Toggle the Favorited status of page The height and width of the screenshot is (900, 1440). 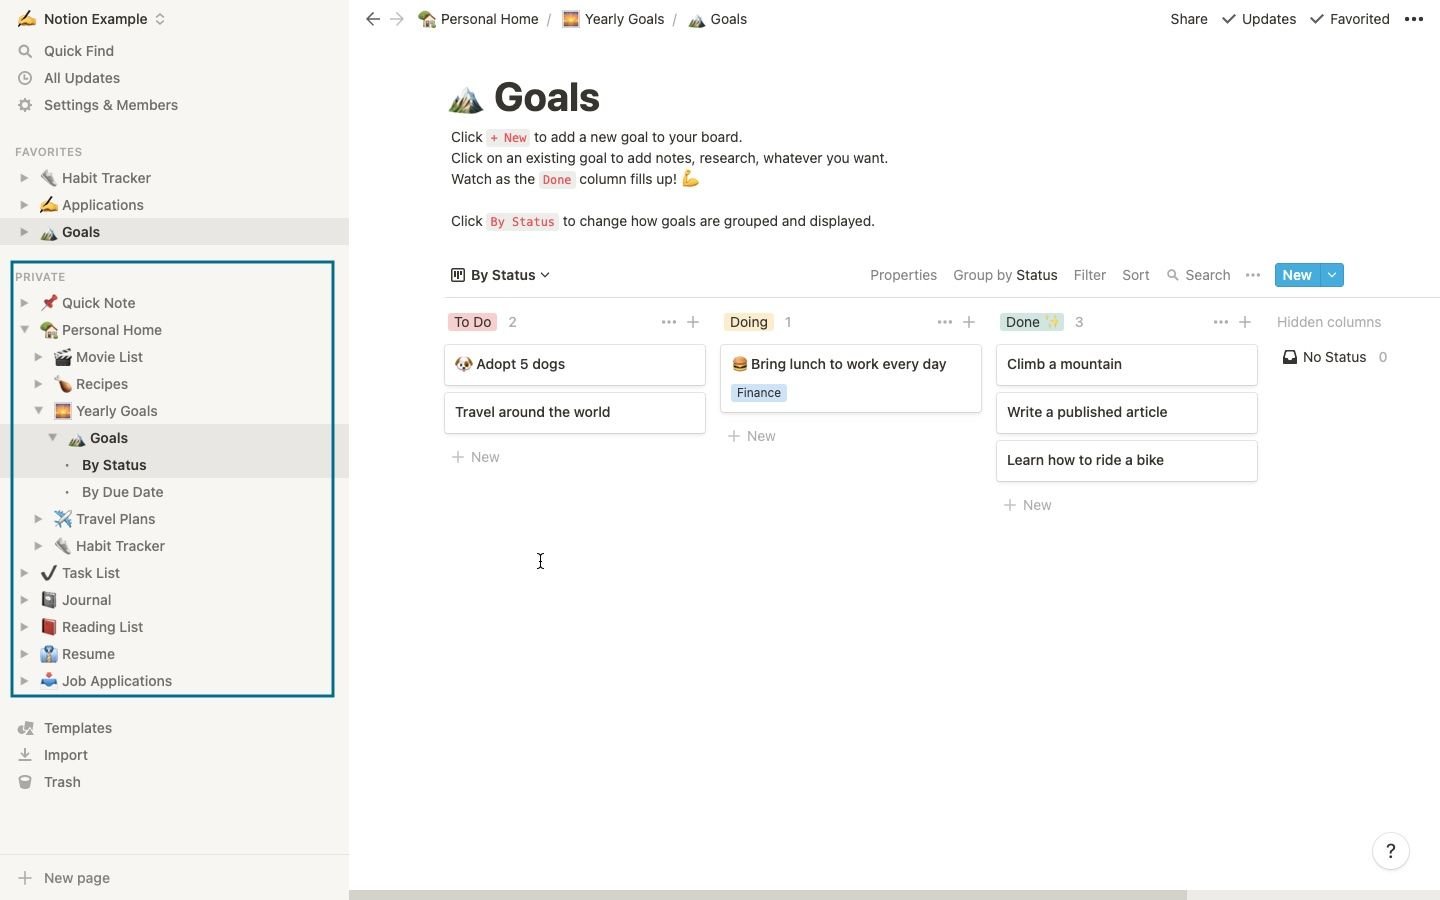pos(1349,19)
